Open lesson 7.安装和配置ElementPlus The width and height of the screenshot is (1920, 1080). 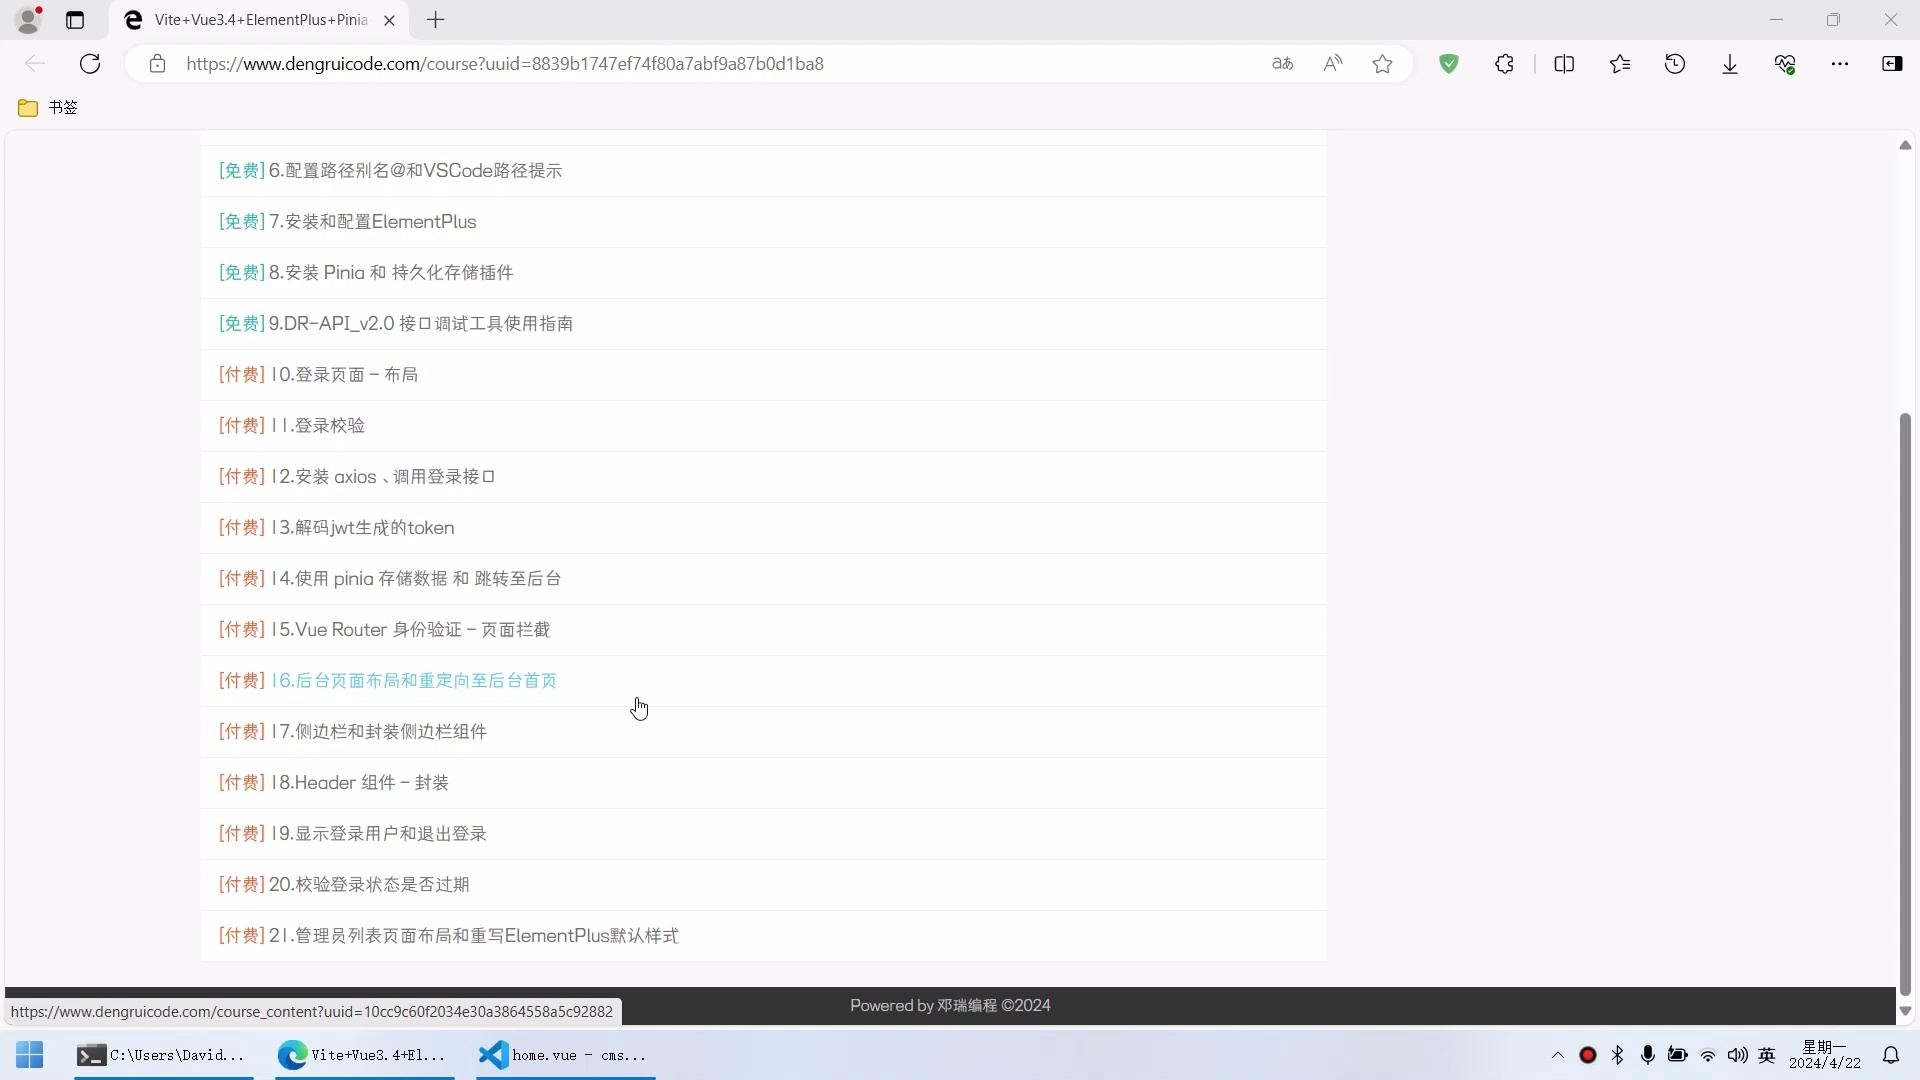pyautogui.click(x=347, y=222)
